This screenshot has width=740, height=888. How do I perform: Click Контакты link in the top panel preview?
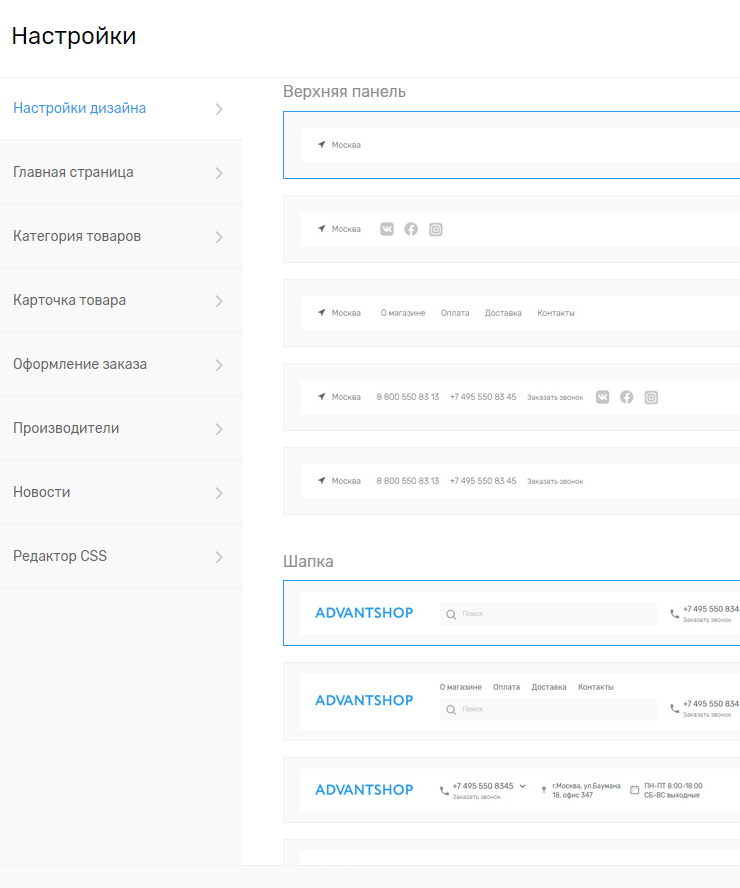coord(556,313)
